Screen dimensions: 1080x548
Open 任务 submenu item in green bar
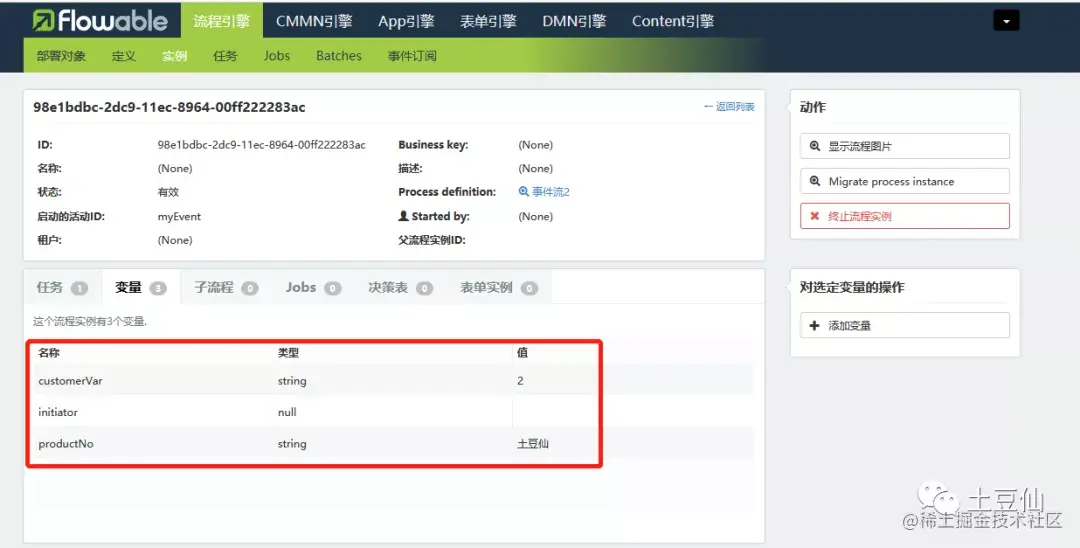pos(225,56)
